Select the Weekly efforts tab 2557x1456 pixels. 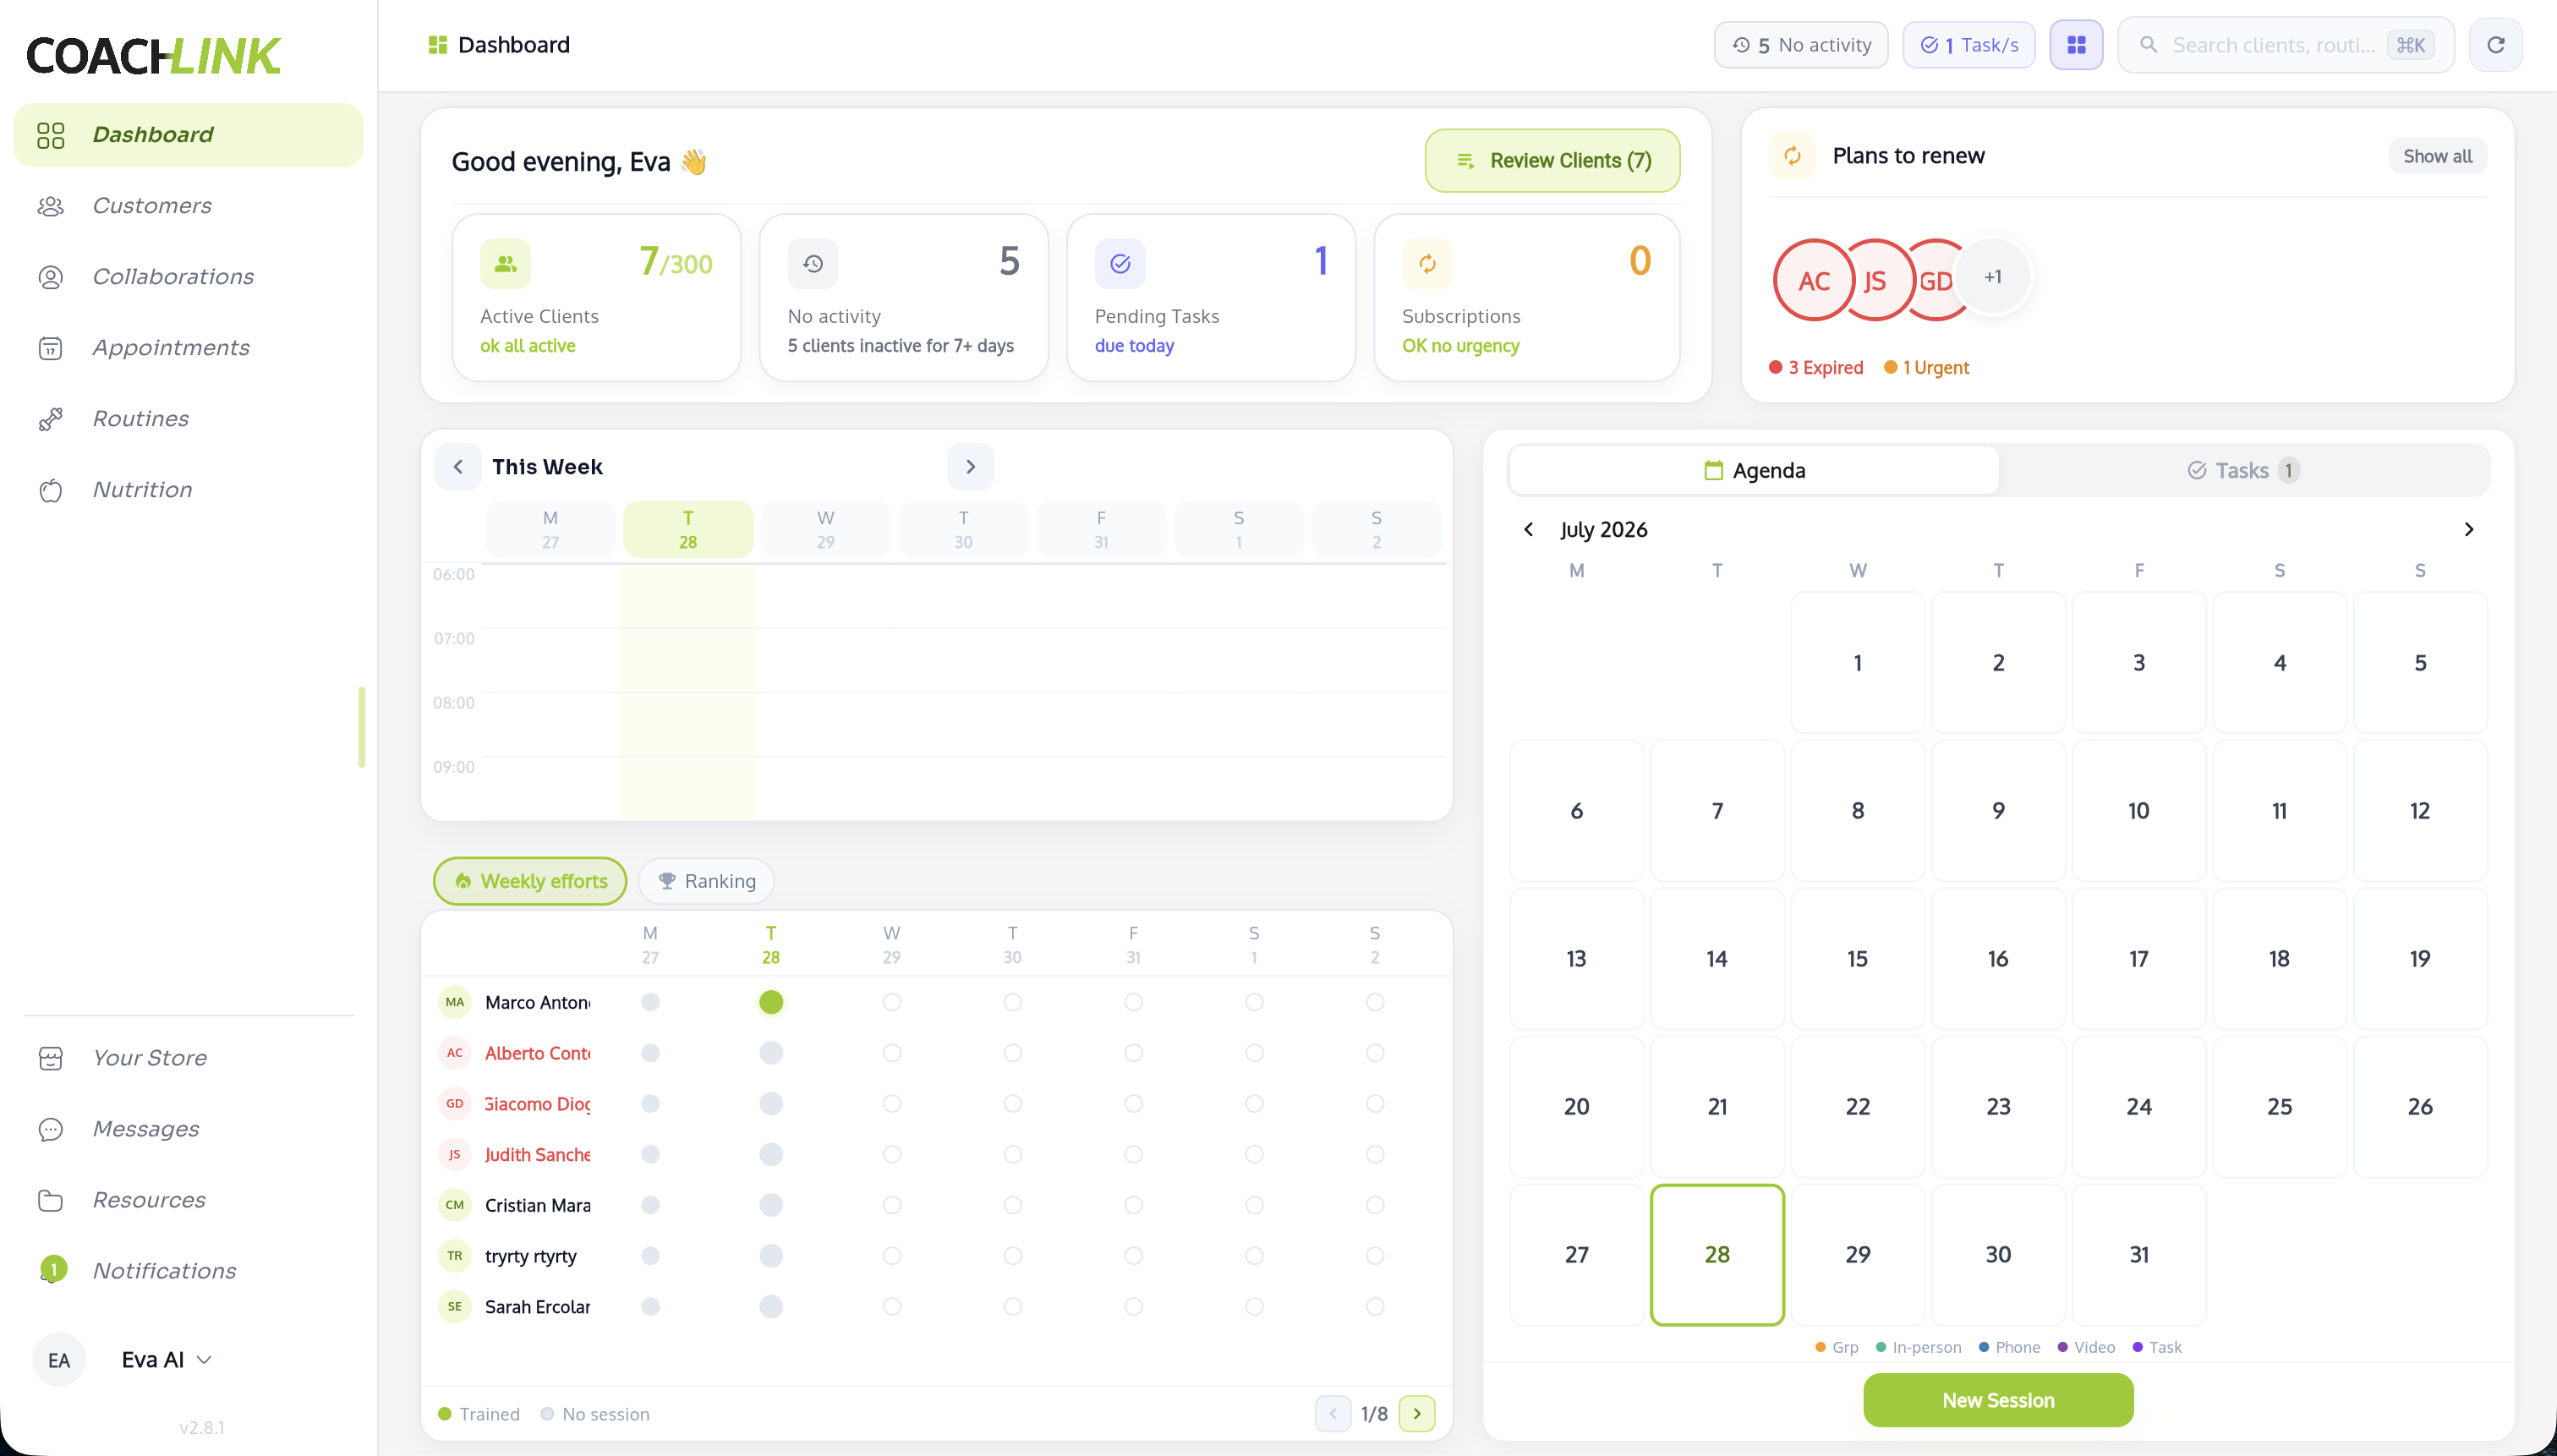(x=530, y=882)
